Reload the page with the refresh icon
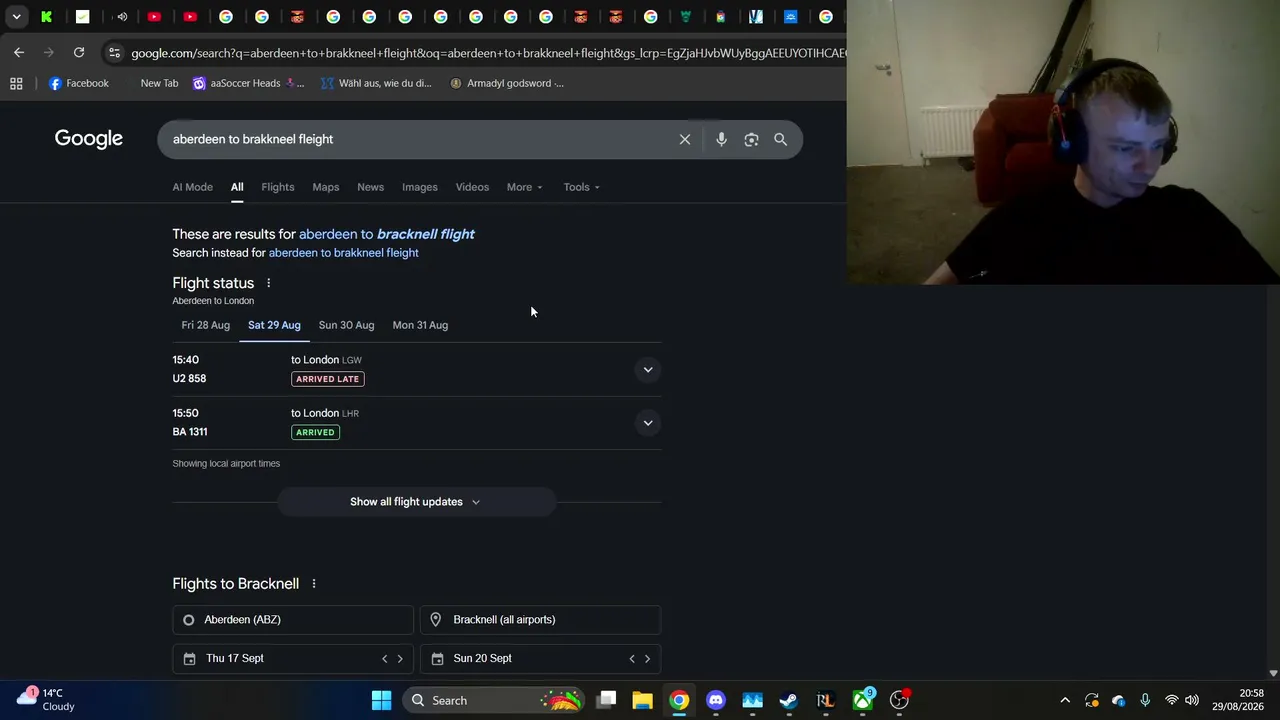 [79, 52]
